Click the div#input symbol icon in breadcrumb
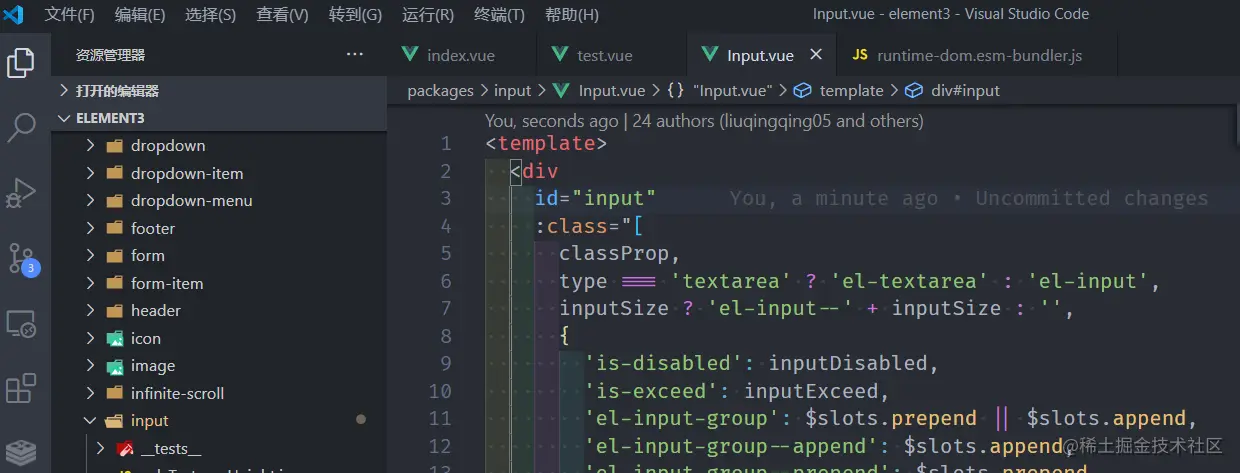Image resolution: width=1240 pixels, height=473 pixels. coord(913,90)
